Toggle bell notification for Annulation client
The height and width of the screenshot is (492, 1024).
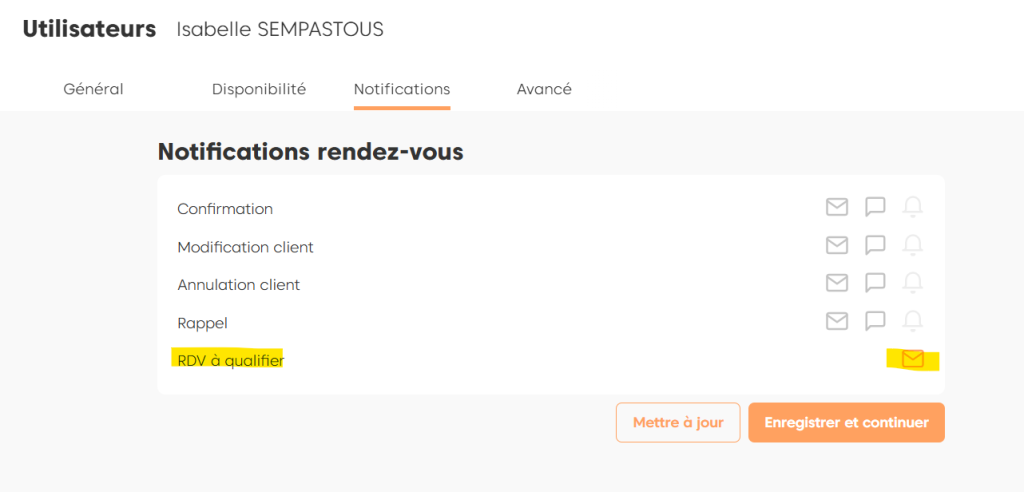(912, 283)
